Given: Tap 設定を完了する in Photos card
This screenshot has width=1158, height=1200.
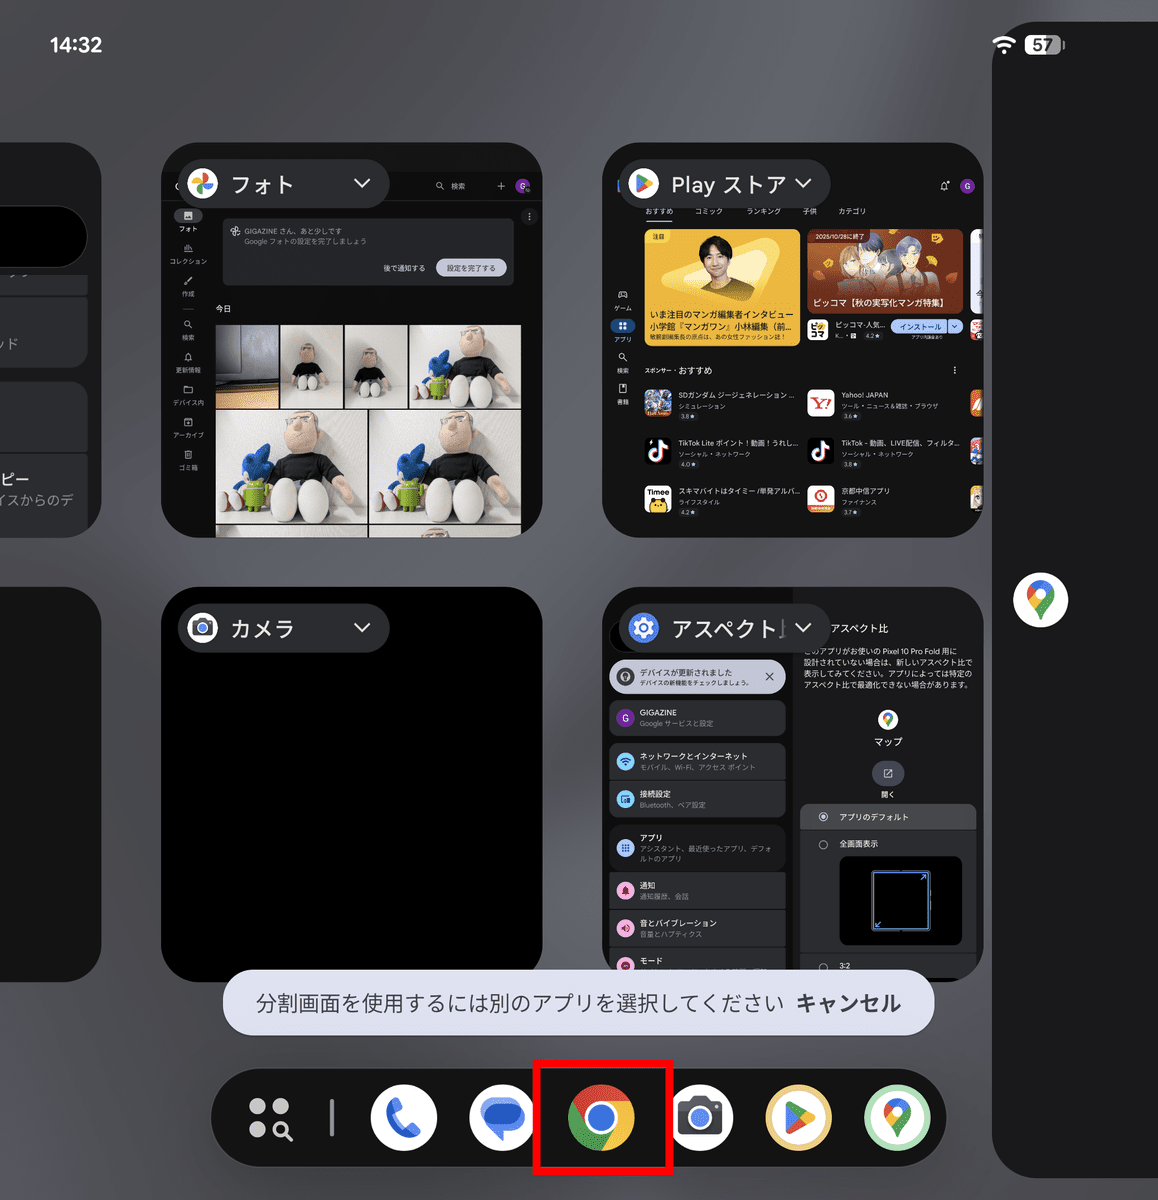Looking at the screenshot, I should [471, 268].
